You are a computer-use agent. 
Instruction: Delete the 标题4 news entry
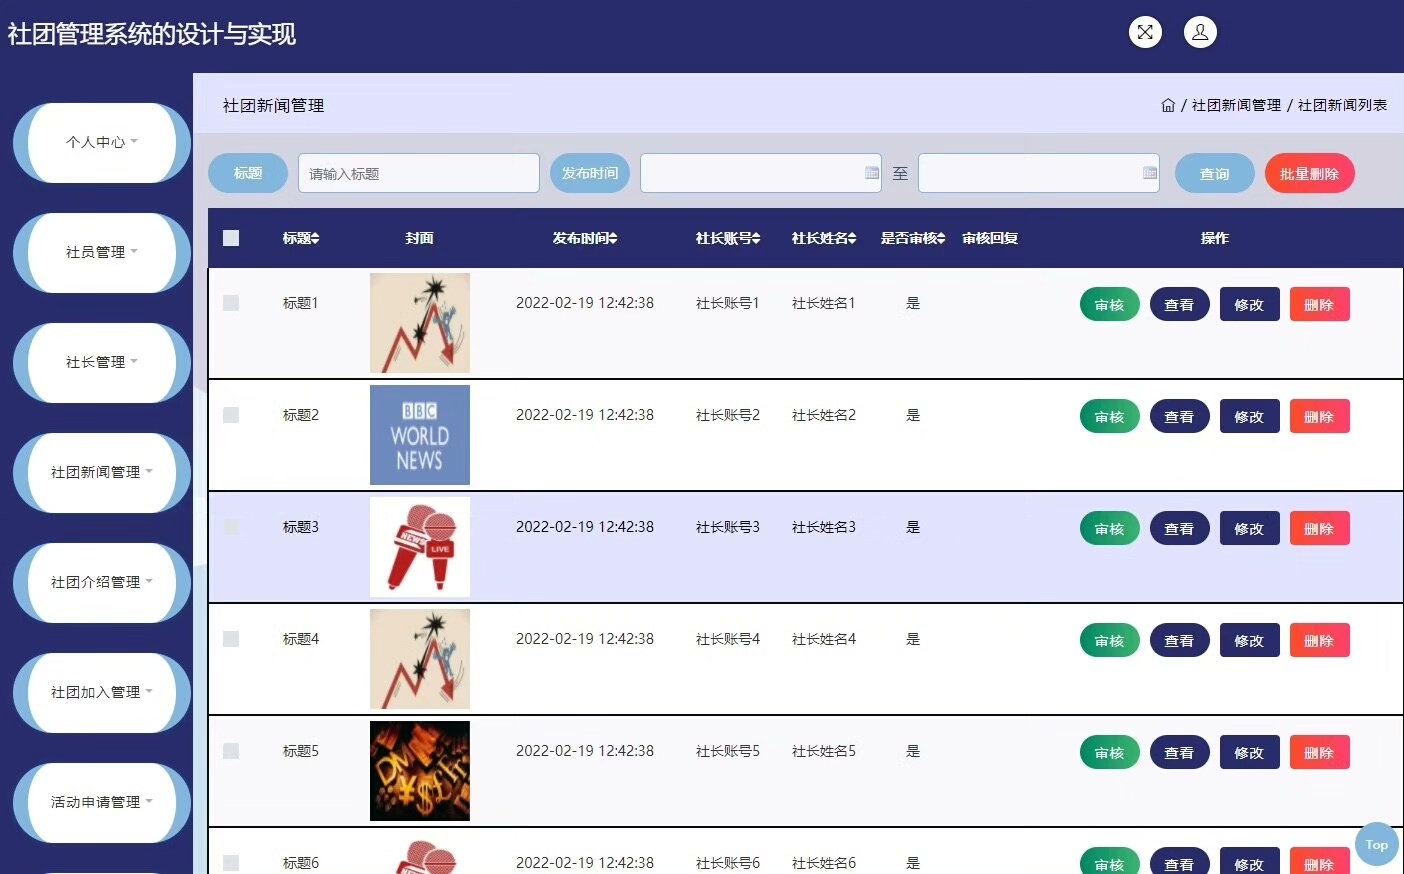point(1320,641)
